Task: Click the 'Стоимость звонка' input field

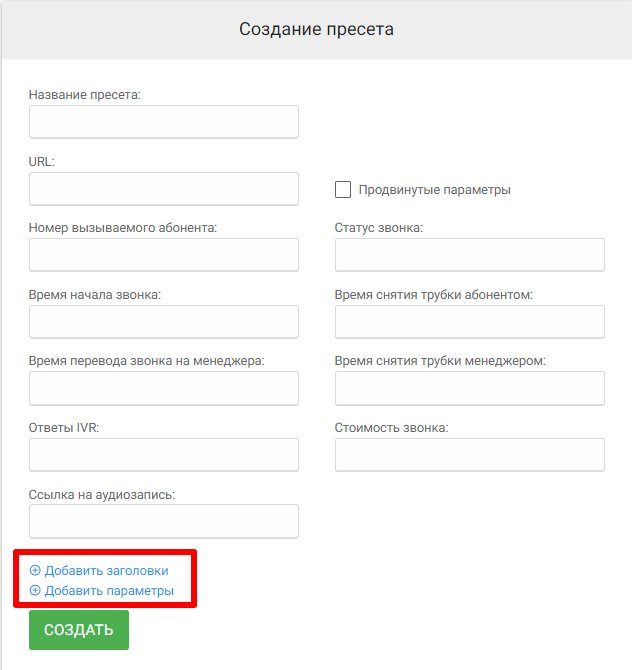Action: [x=469, y=455]
